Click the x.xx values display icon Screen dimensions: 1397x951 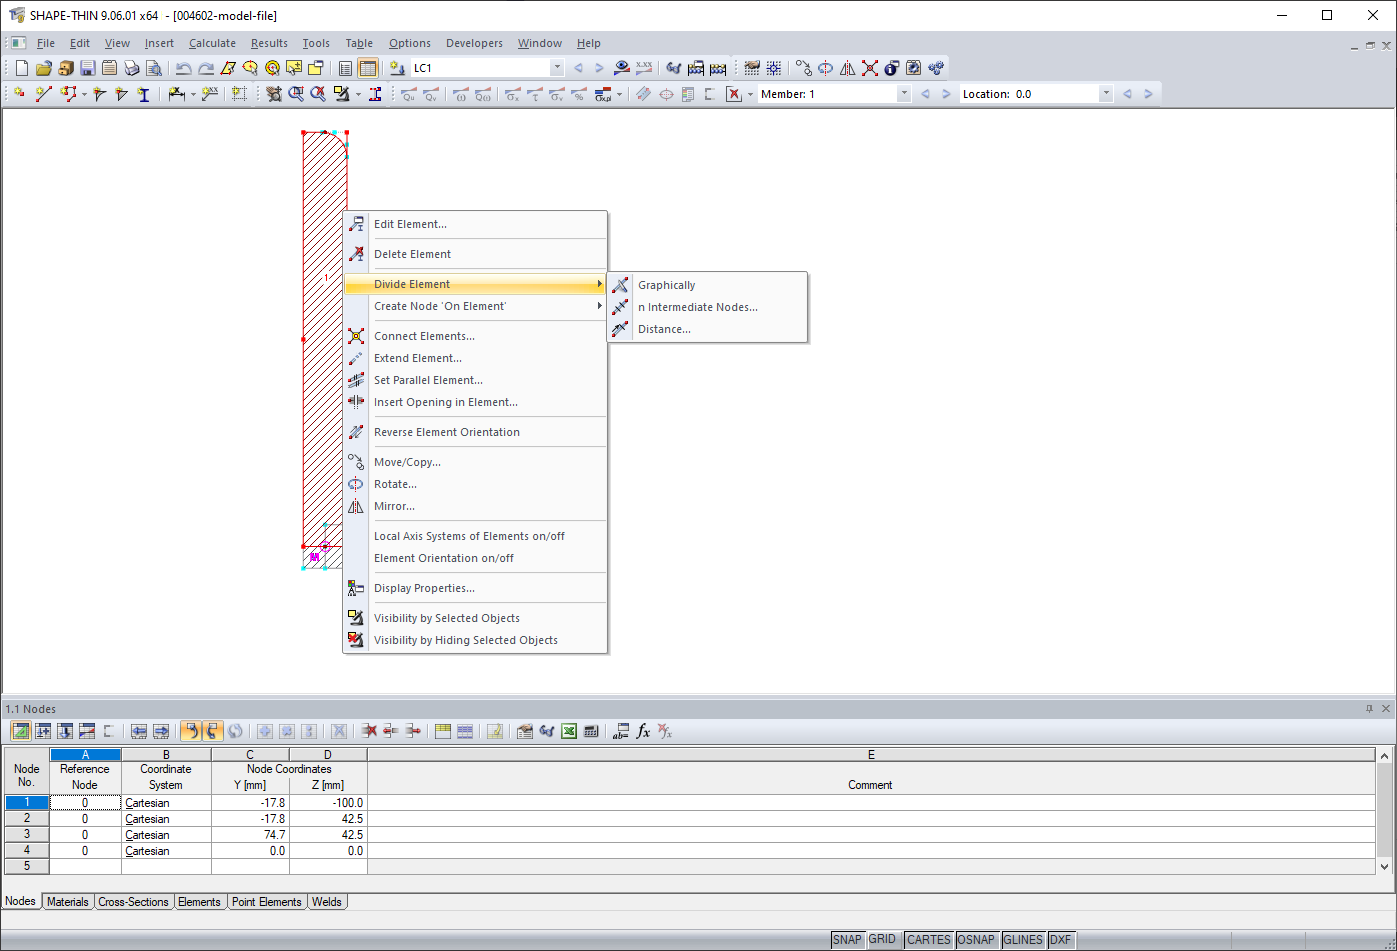(643, 68)
